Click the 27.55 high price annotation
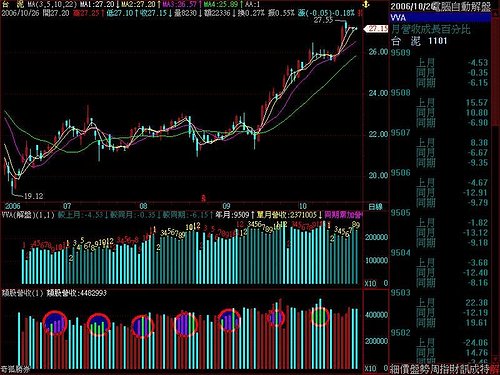500x375 pixels. (x=323, y=20)
